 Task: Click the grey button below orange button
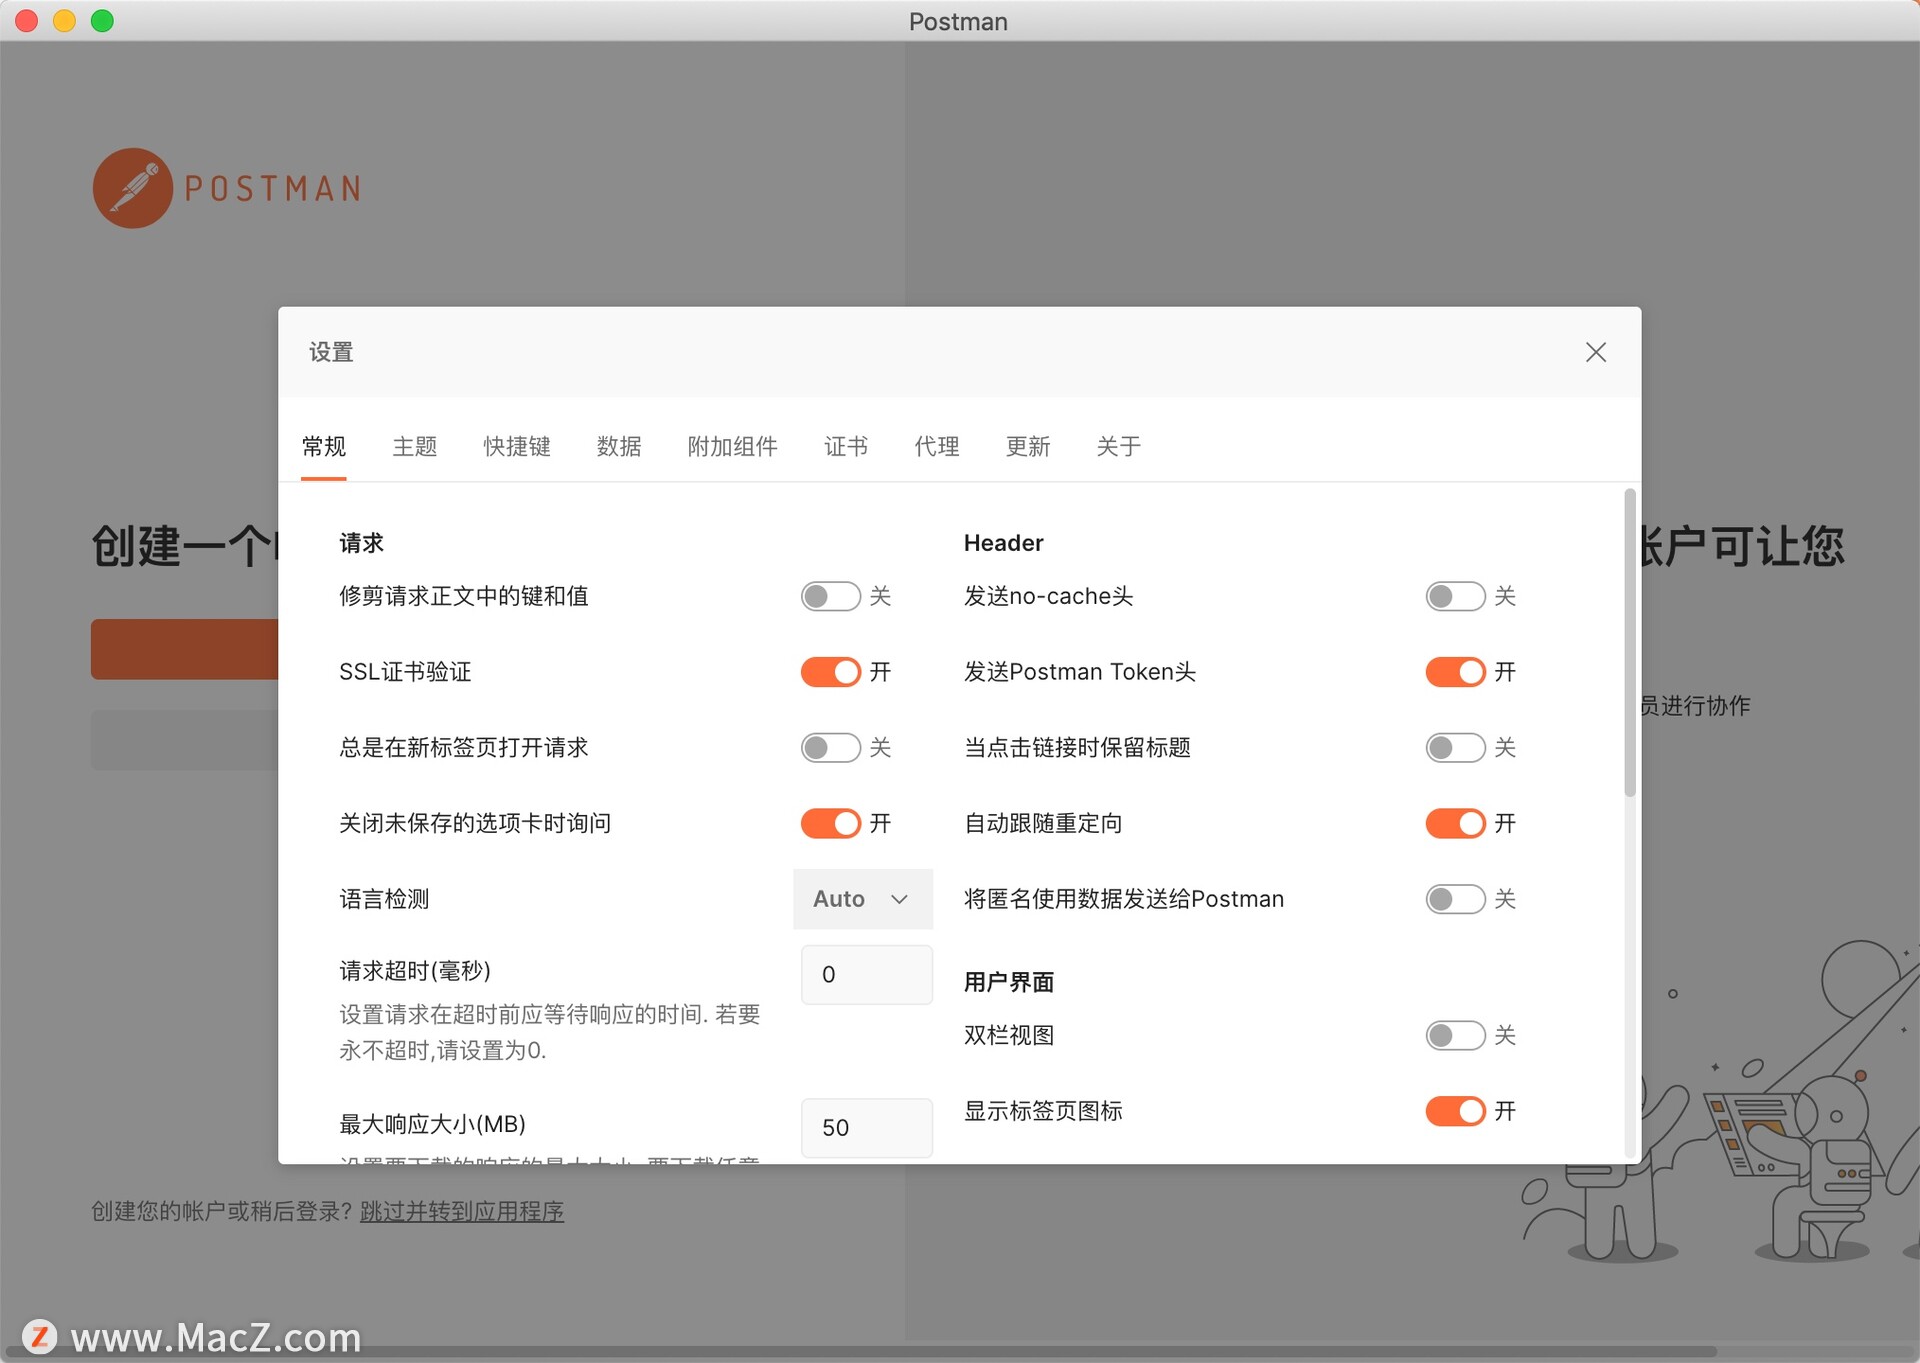coord(184,740)
